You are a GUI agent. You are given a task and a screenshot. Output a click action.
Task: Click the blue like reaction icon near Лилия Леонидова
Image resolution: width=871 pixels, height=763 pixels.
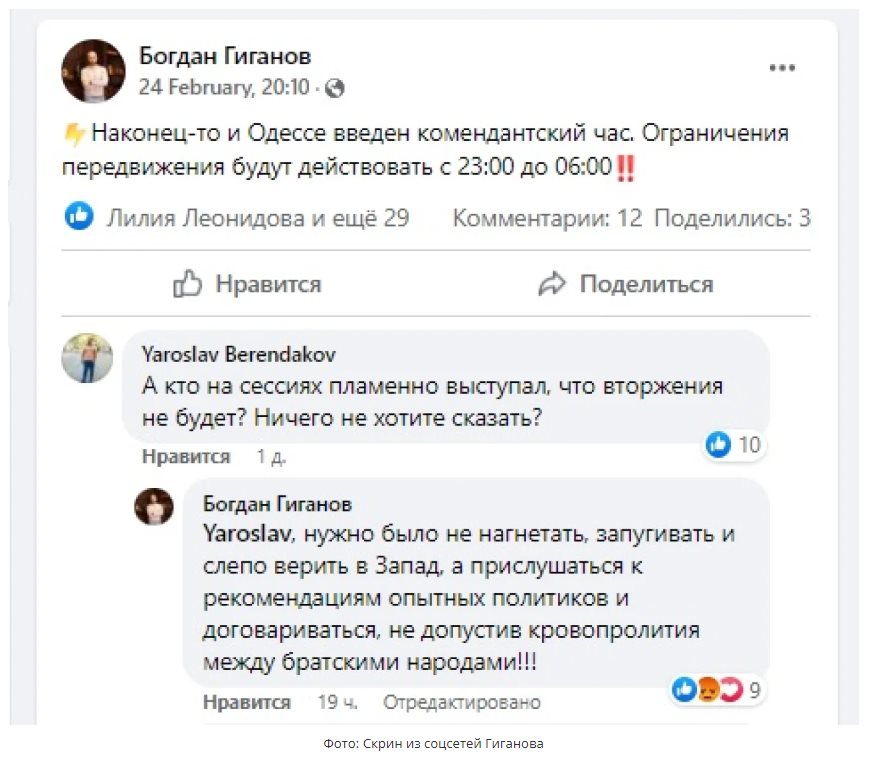[80, 217]
